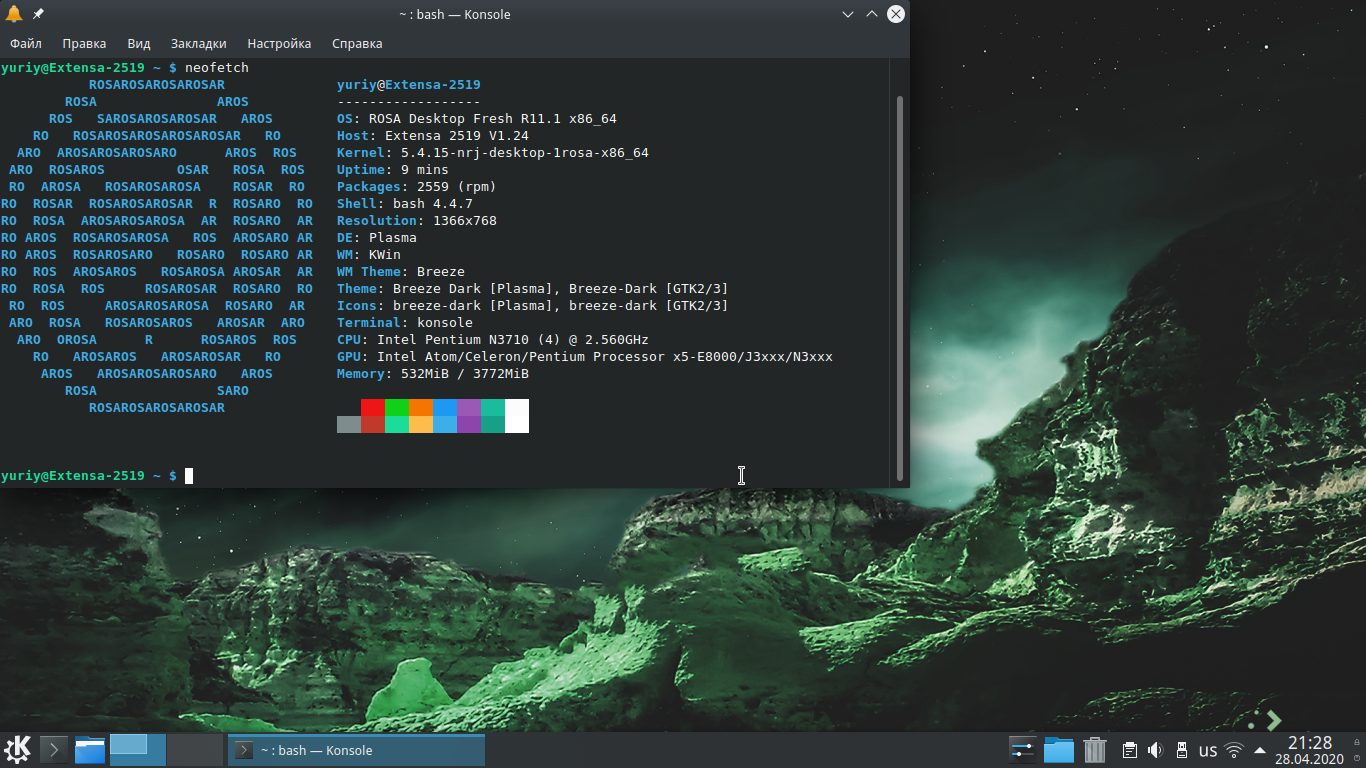Open the Справка menu
Viewport: 1366px width, 768px height.
pyautogui.click(x=357, y=44)
